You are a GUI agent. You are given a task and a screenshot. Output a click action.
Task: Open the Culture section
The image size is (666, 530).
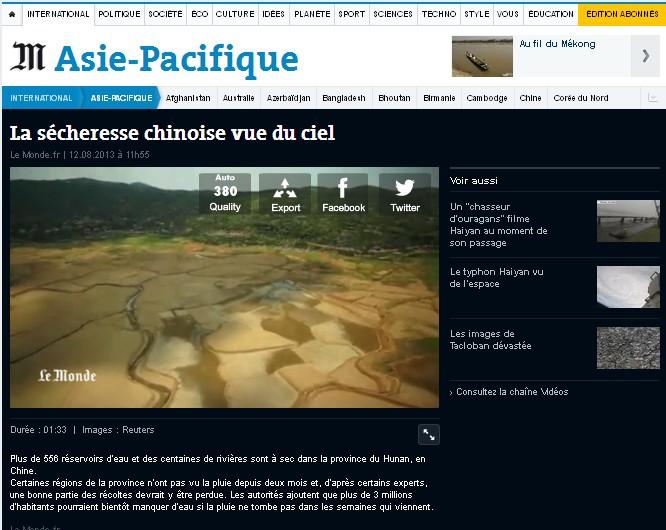point(235,14)
